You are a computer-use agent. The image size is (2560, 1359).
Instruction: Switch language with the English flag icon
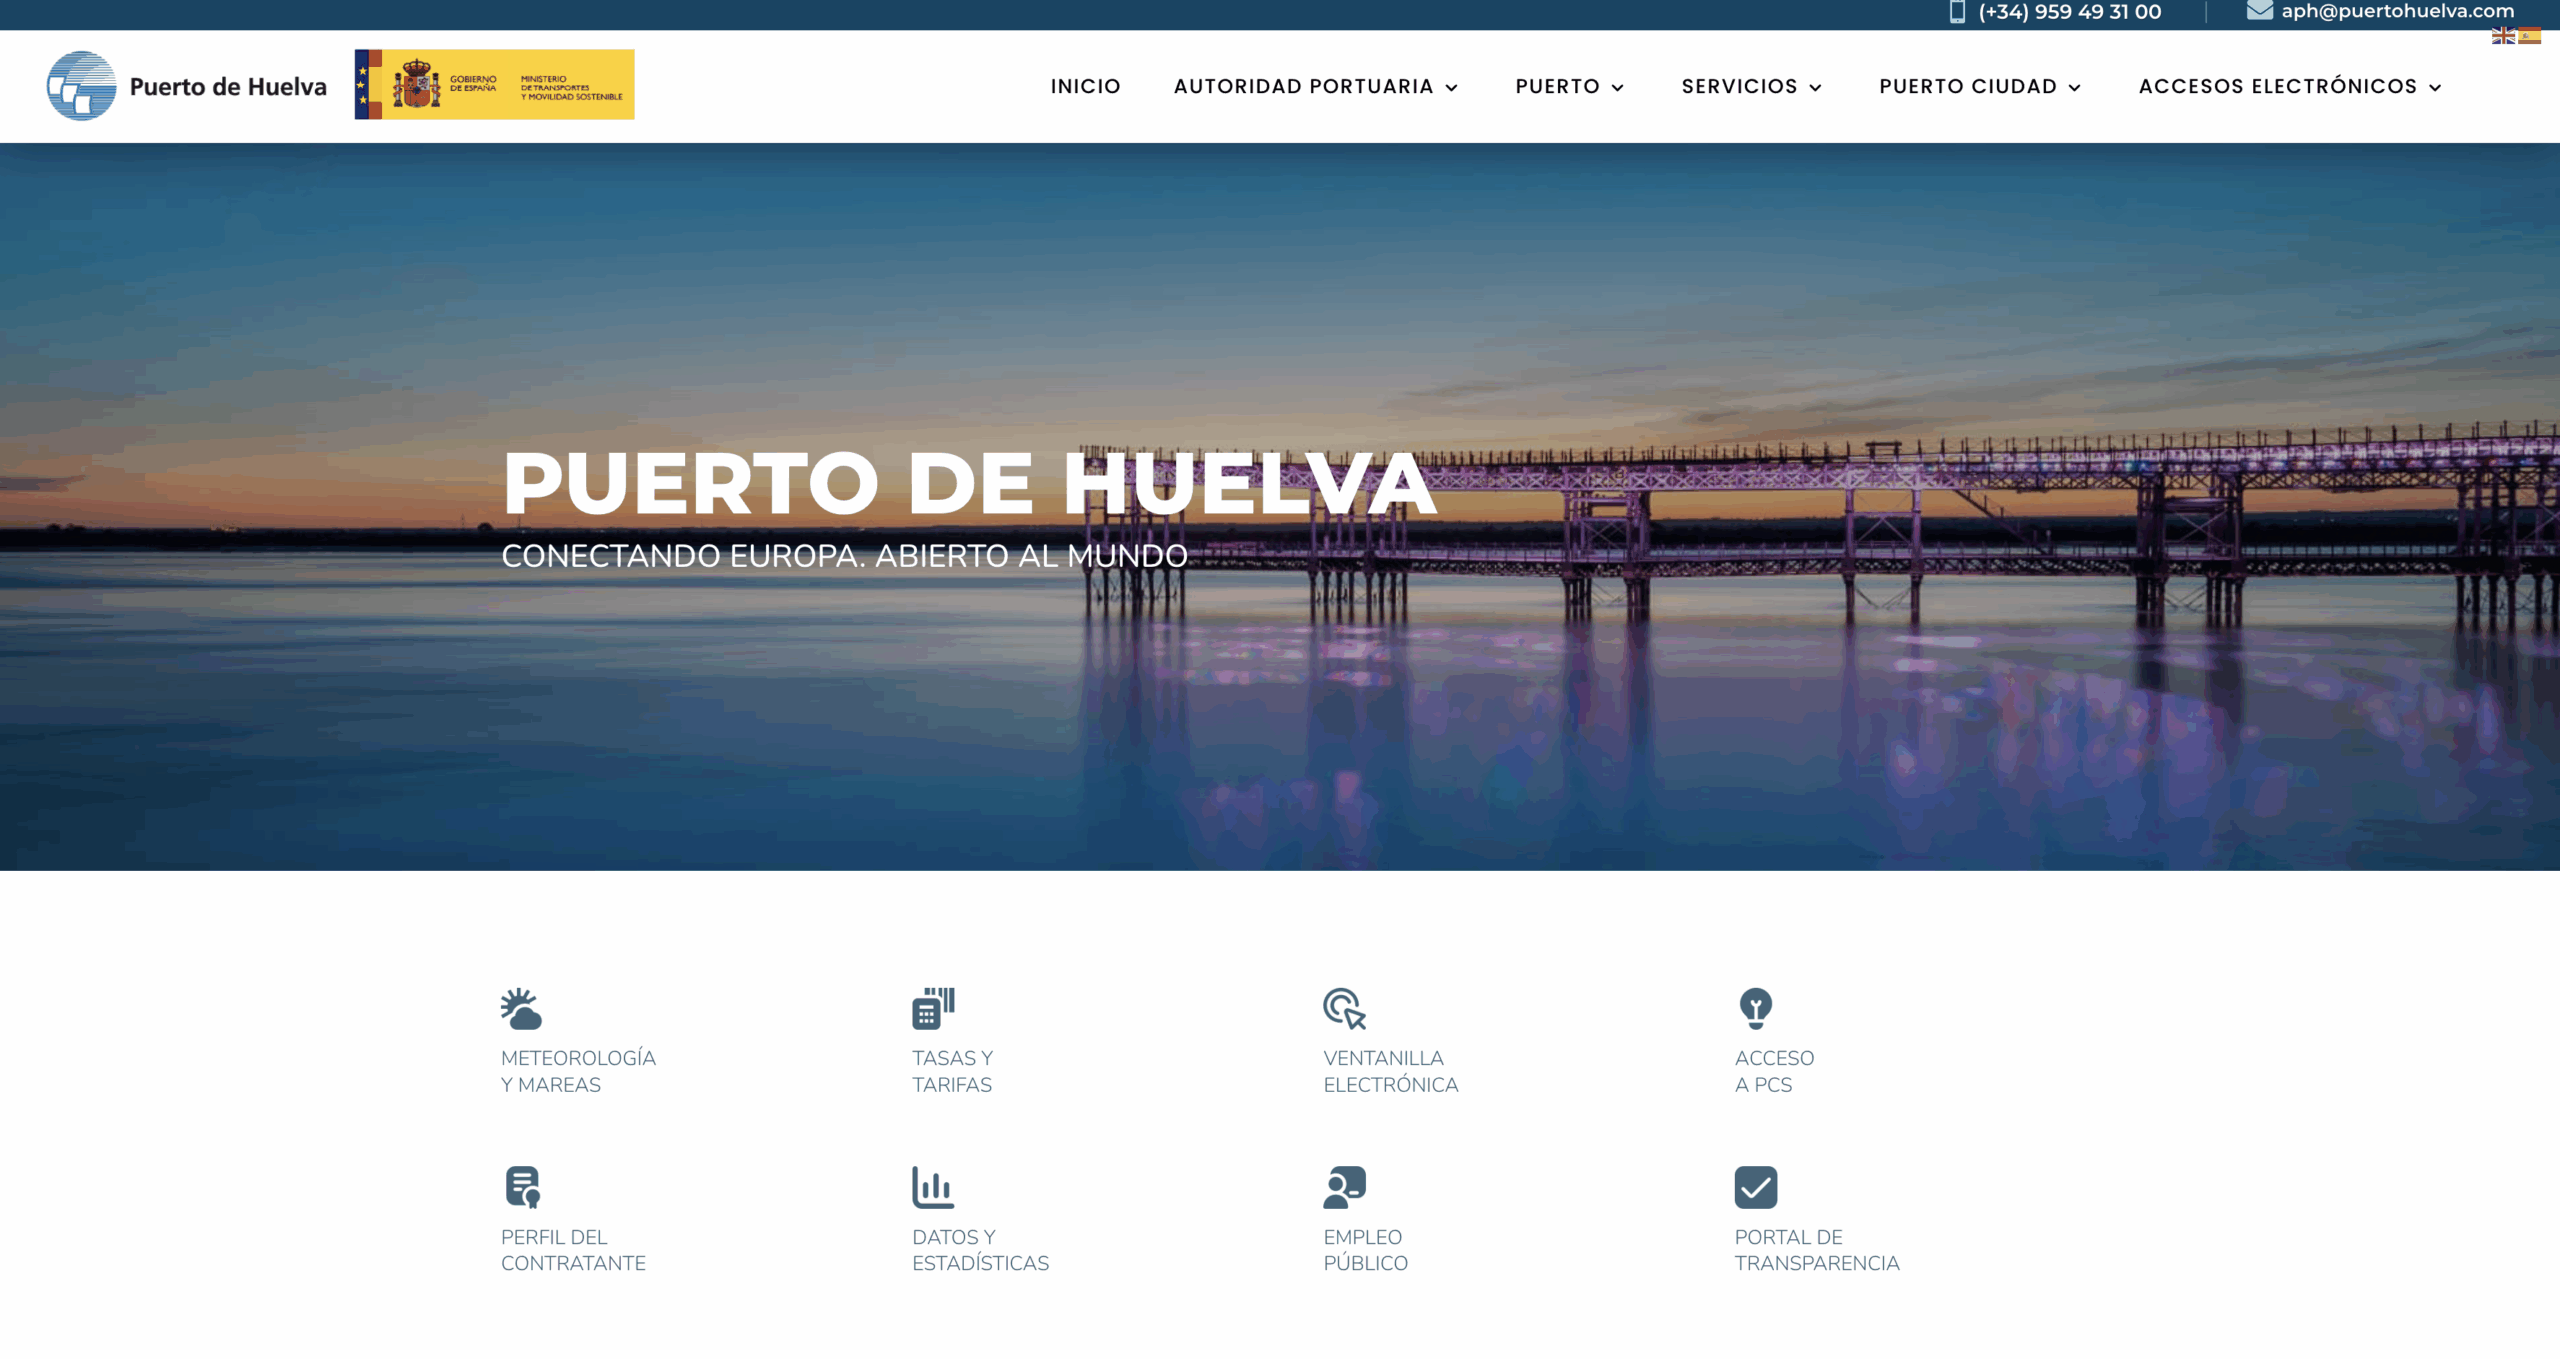point(2503,36)
